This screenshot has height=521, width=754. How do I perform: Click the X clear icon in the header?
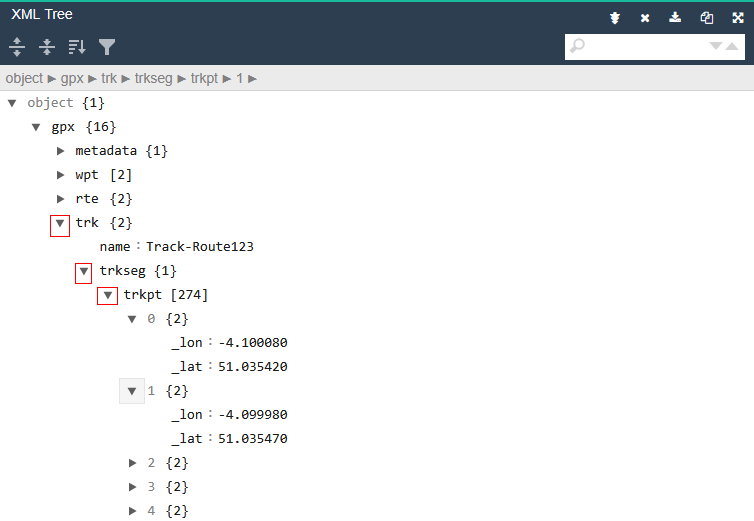tap(645, 17)
